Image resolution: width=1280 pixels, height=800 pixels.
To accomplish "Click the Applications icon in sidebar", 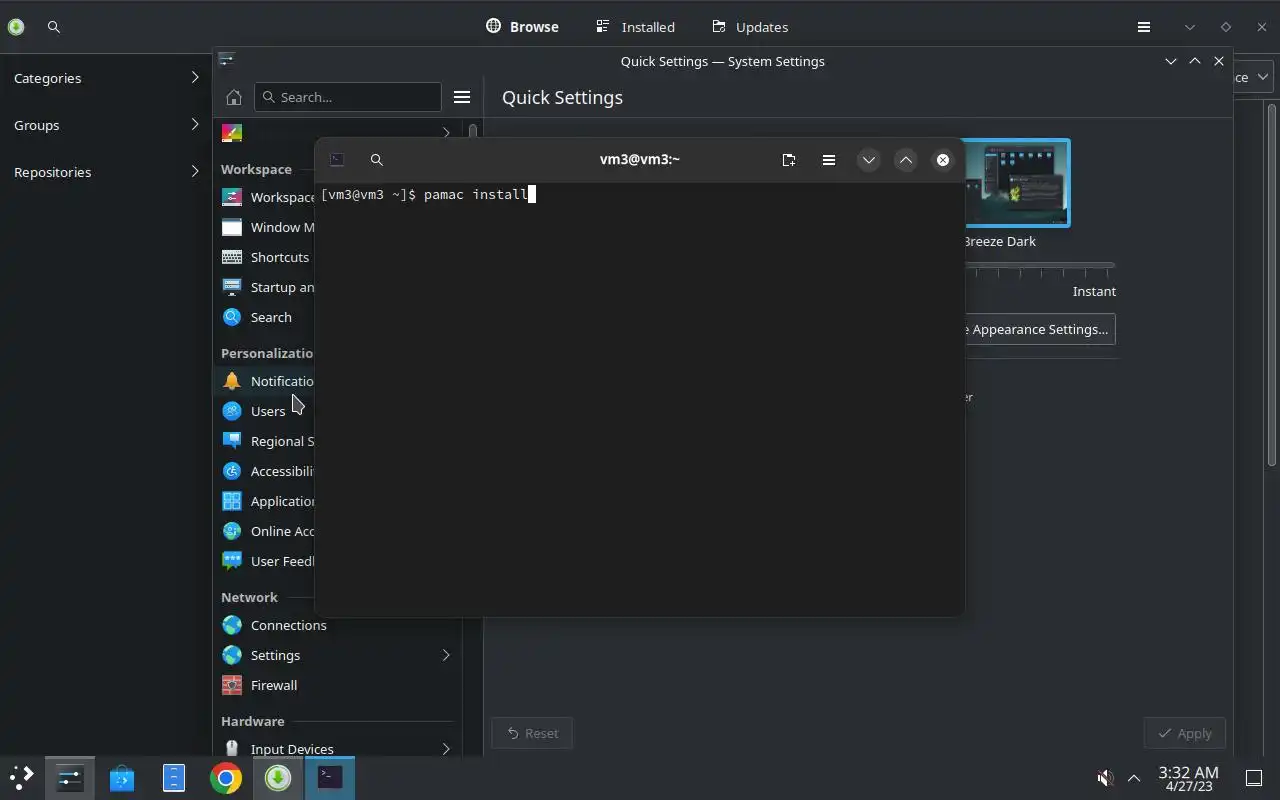I will [x=232, y=501].
